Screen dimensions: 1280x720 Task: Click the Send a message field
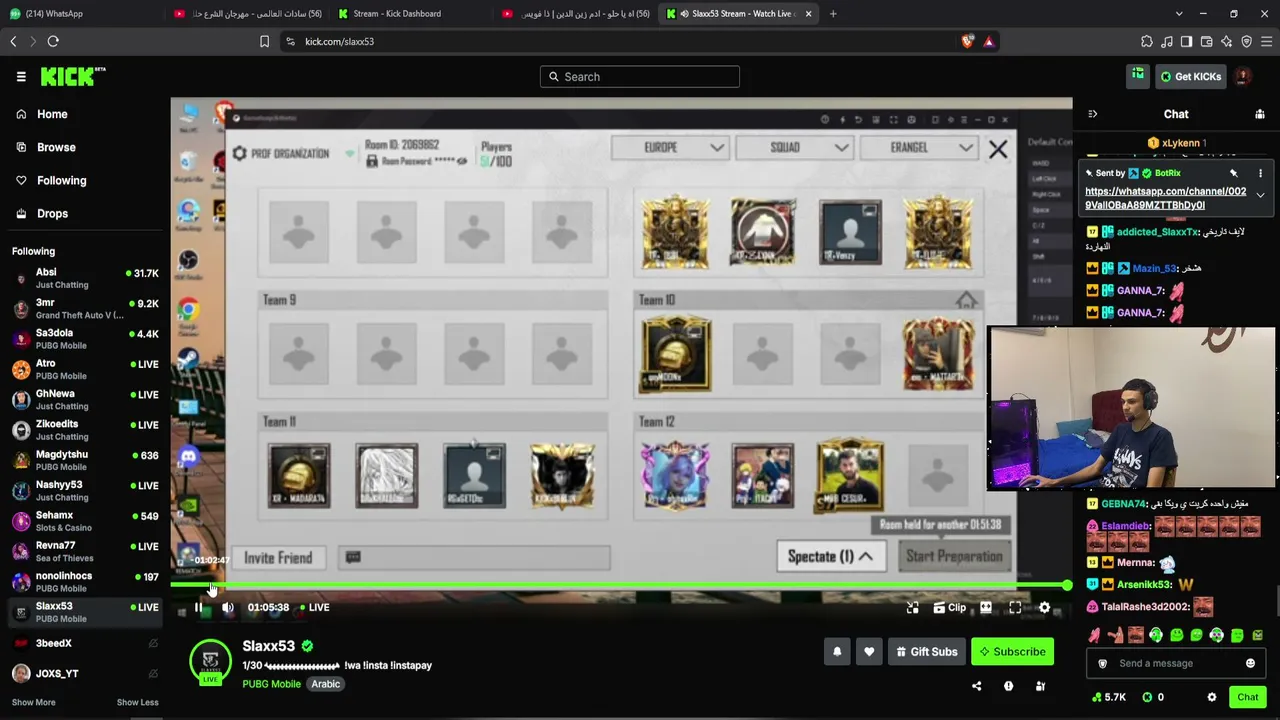(1176, 663)
